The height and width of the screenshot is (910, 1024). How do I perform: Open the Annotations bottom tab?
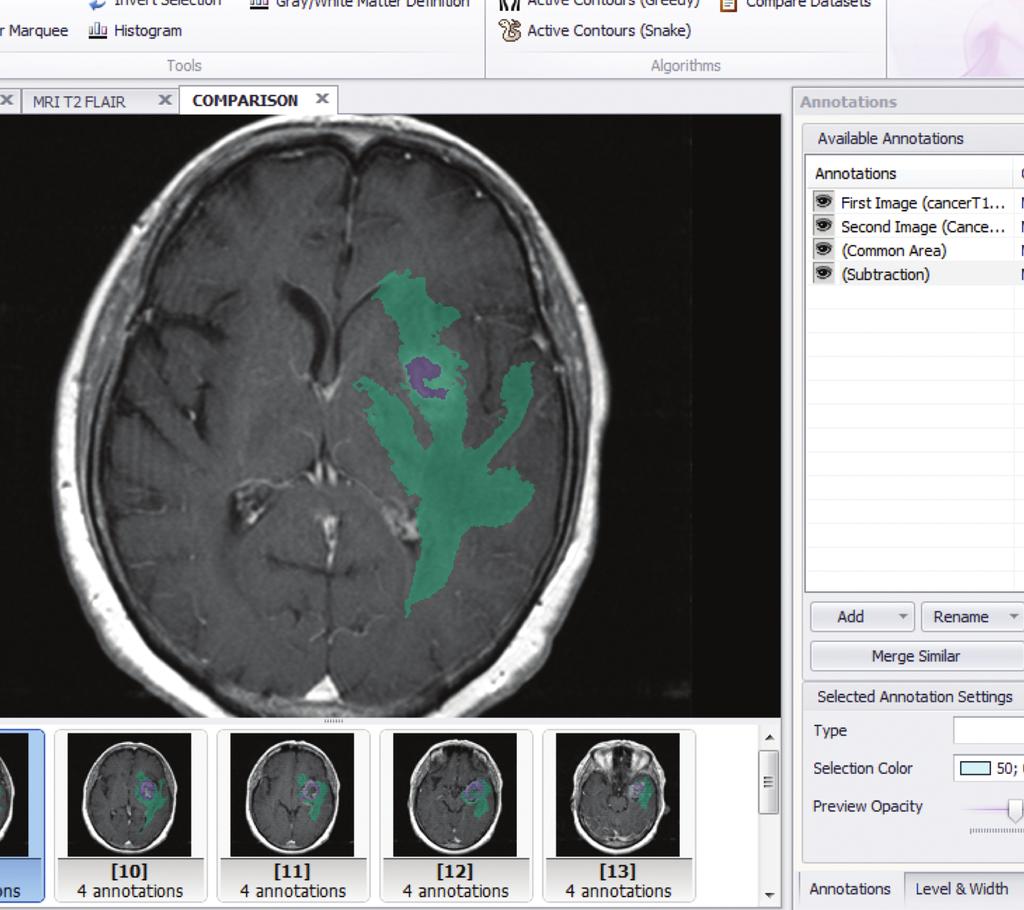(x=850, y=888)
